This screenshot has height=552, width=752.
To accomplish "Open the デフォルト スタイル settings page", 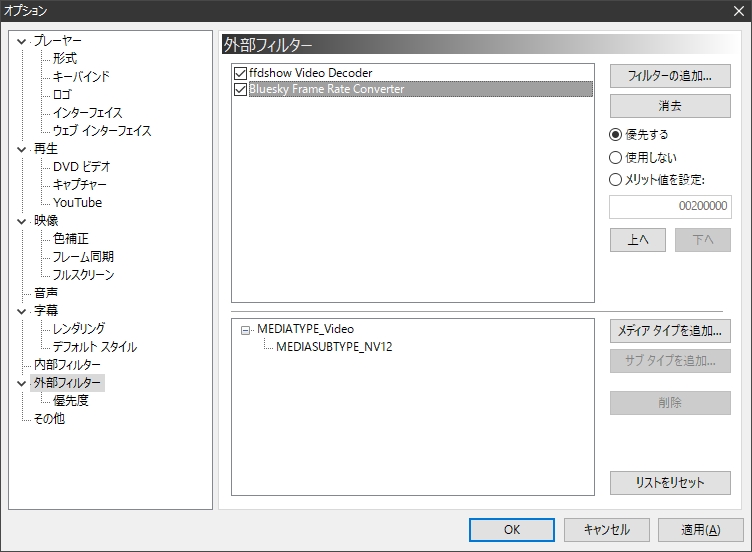I will [x=95, y=347].
